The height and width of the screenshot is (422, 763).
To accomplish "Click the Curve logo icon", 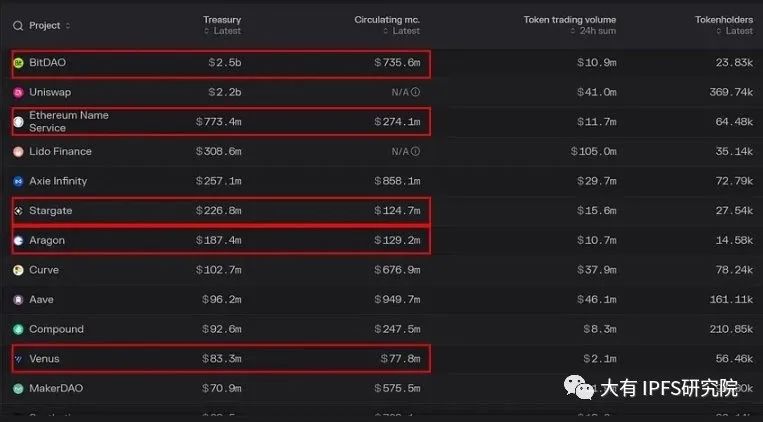I will click(x=18, y=270).
